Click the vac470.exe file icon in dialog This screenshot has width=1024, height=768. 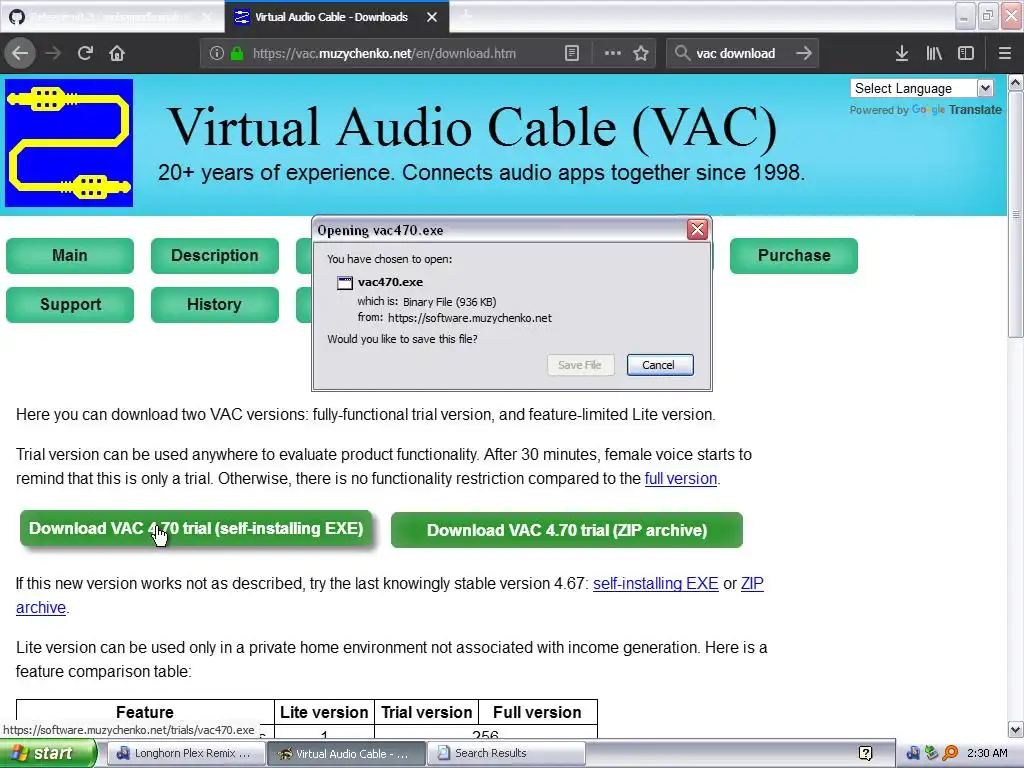click(344, 283)
